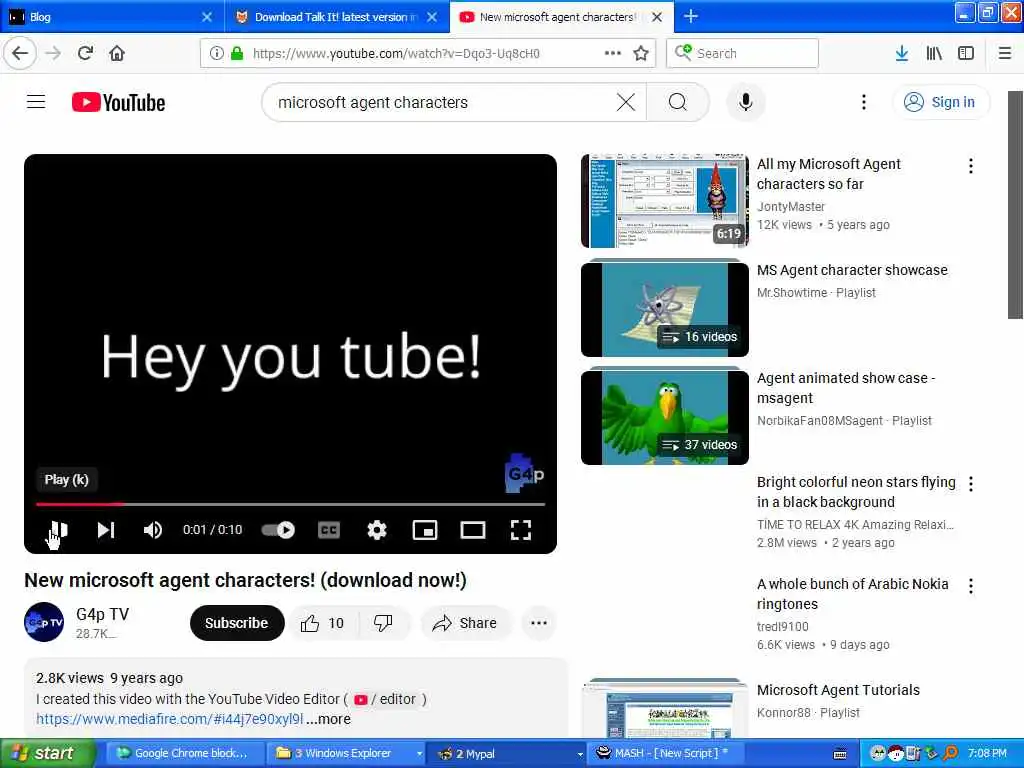Start voice search with the microphone icon
The image size is (1024, 768).
(745, 102)
